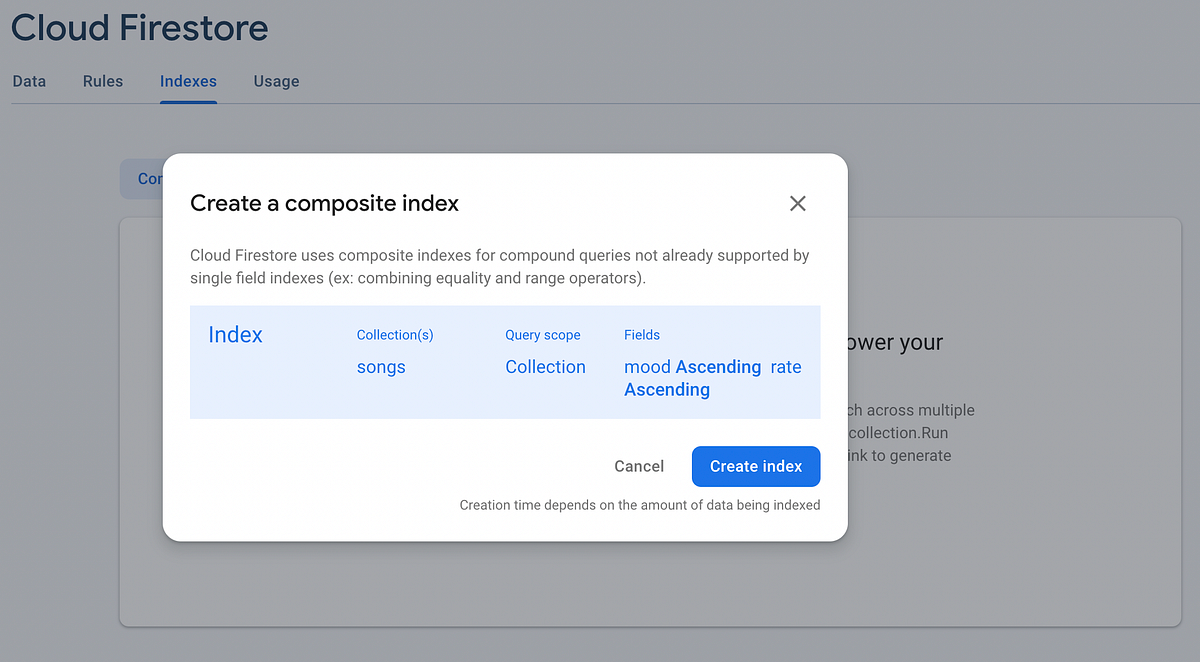Select the Indexes tab
Image resolution: width=1200 pixels, height=662 pixels.
pos(188,81)
